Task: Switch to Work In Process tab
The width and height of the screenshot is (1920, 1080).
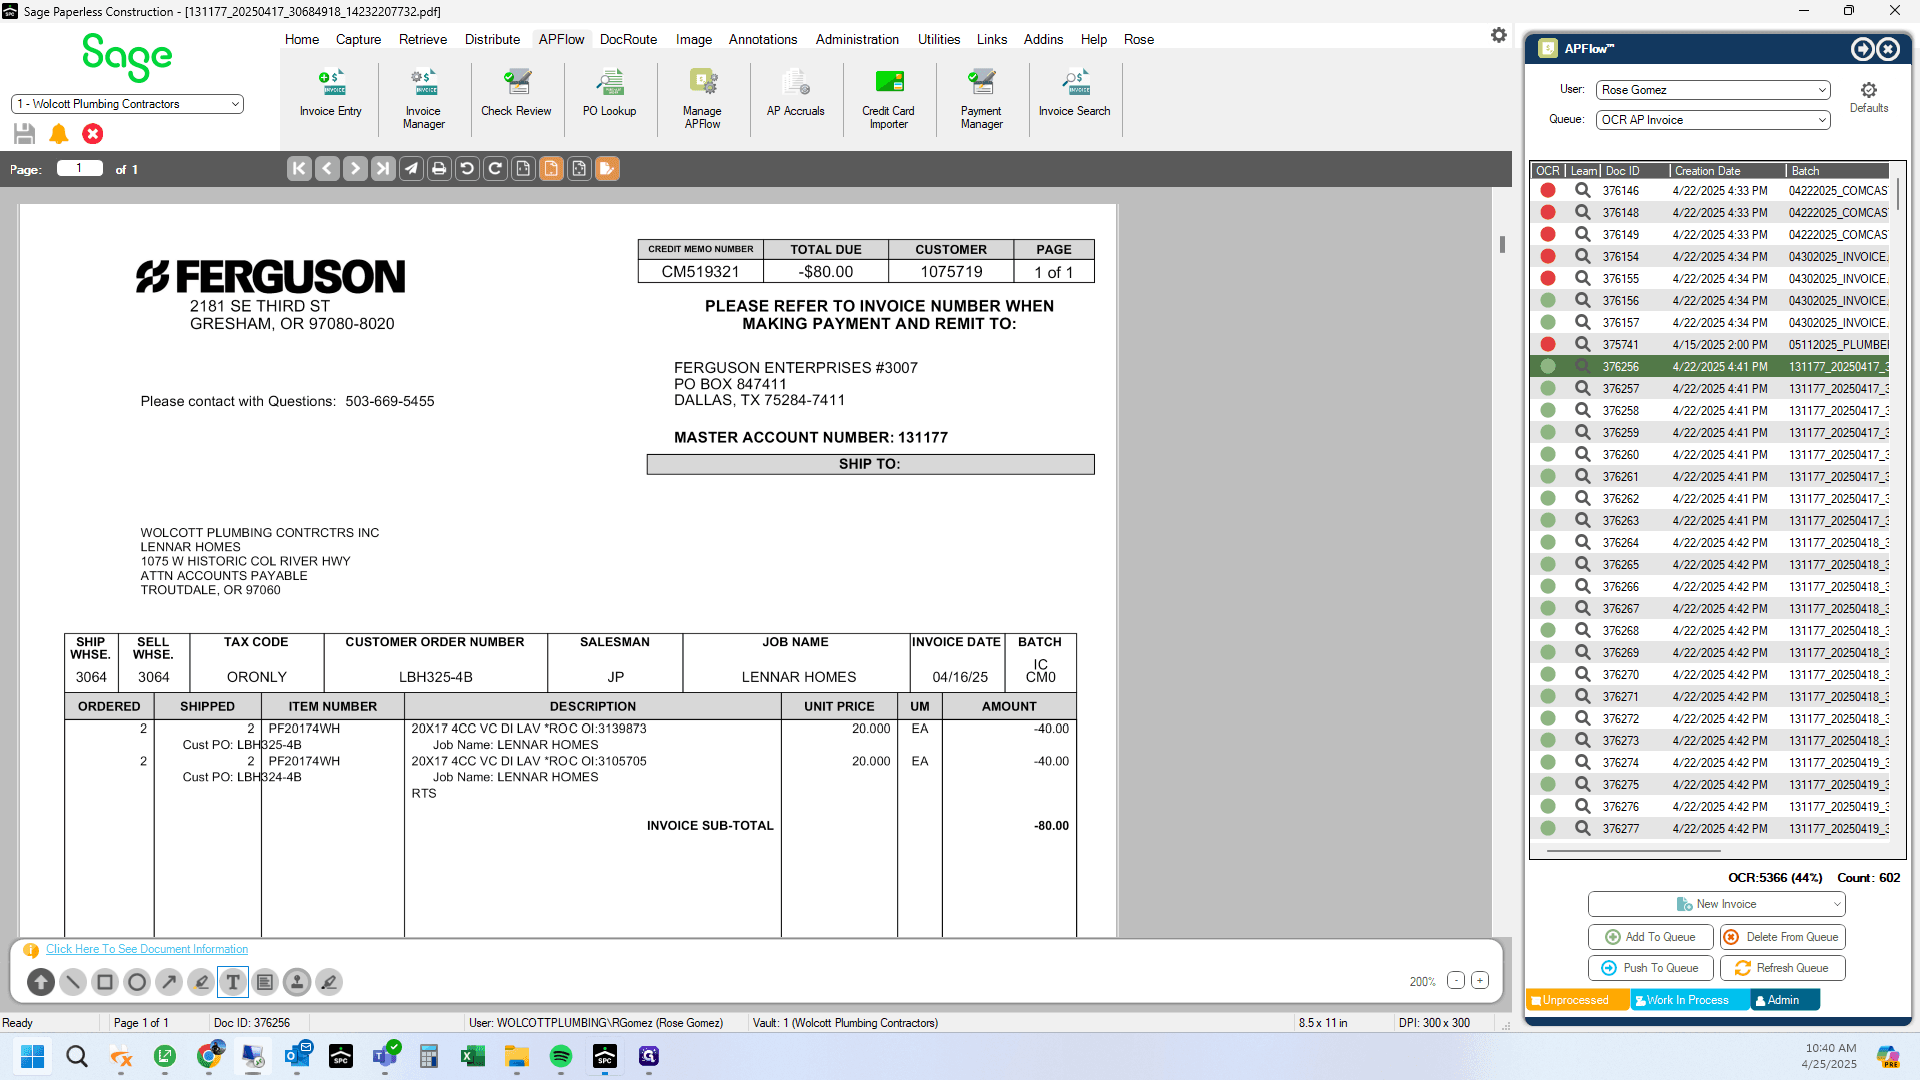Action: (1690, 1000)
